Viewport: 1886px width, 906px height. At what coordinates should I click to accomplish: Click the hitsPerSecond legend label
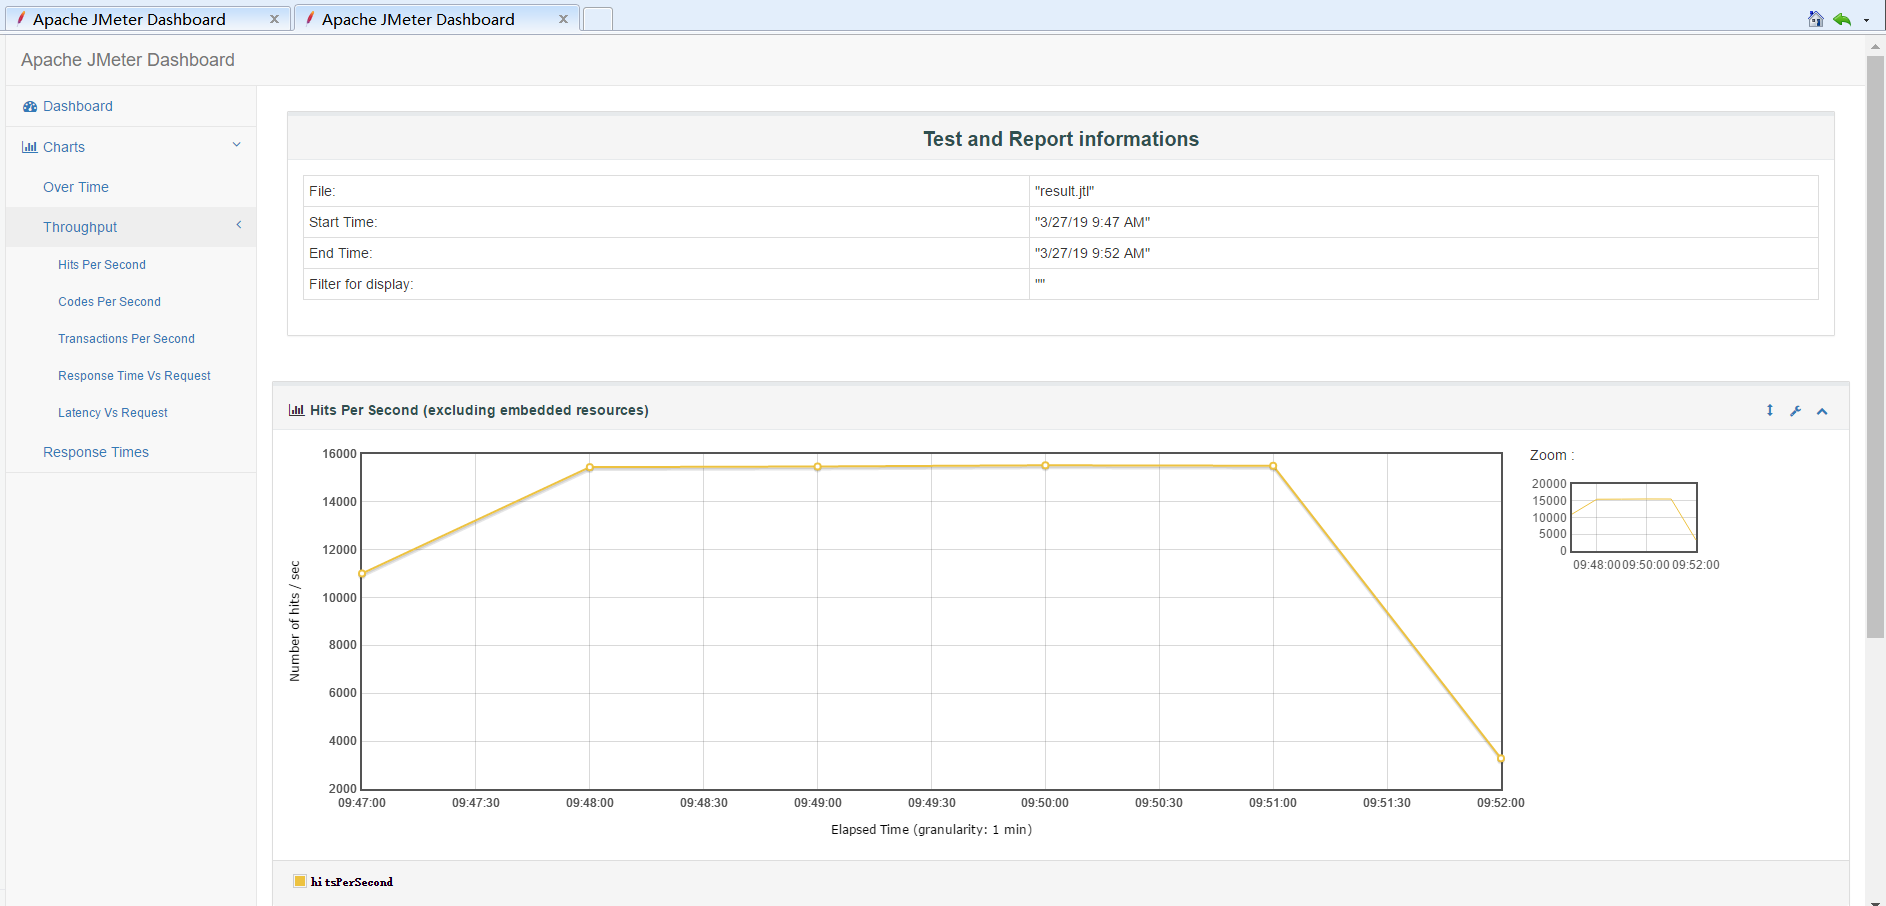click(352, 882)
